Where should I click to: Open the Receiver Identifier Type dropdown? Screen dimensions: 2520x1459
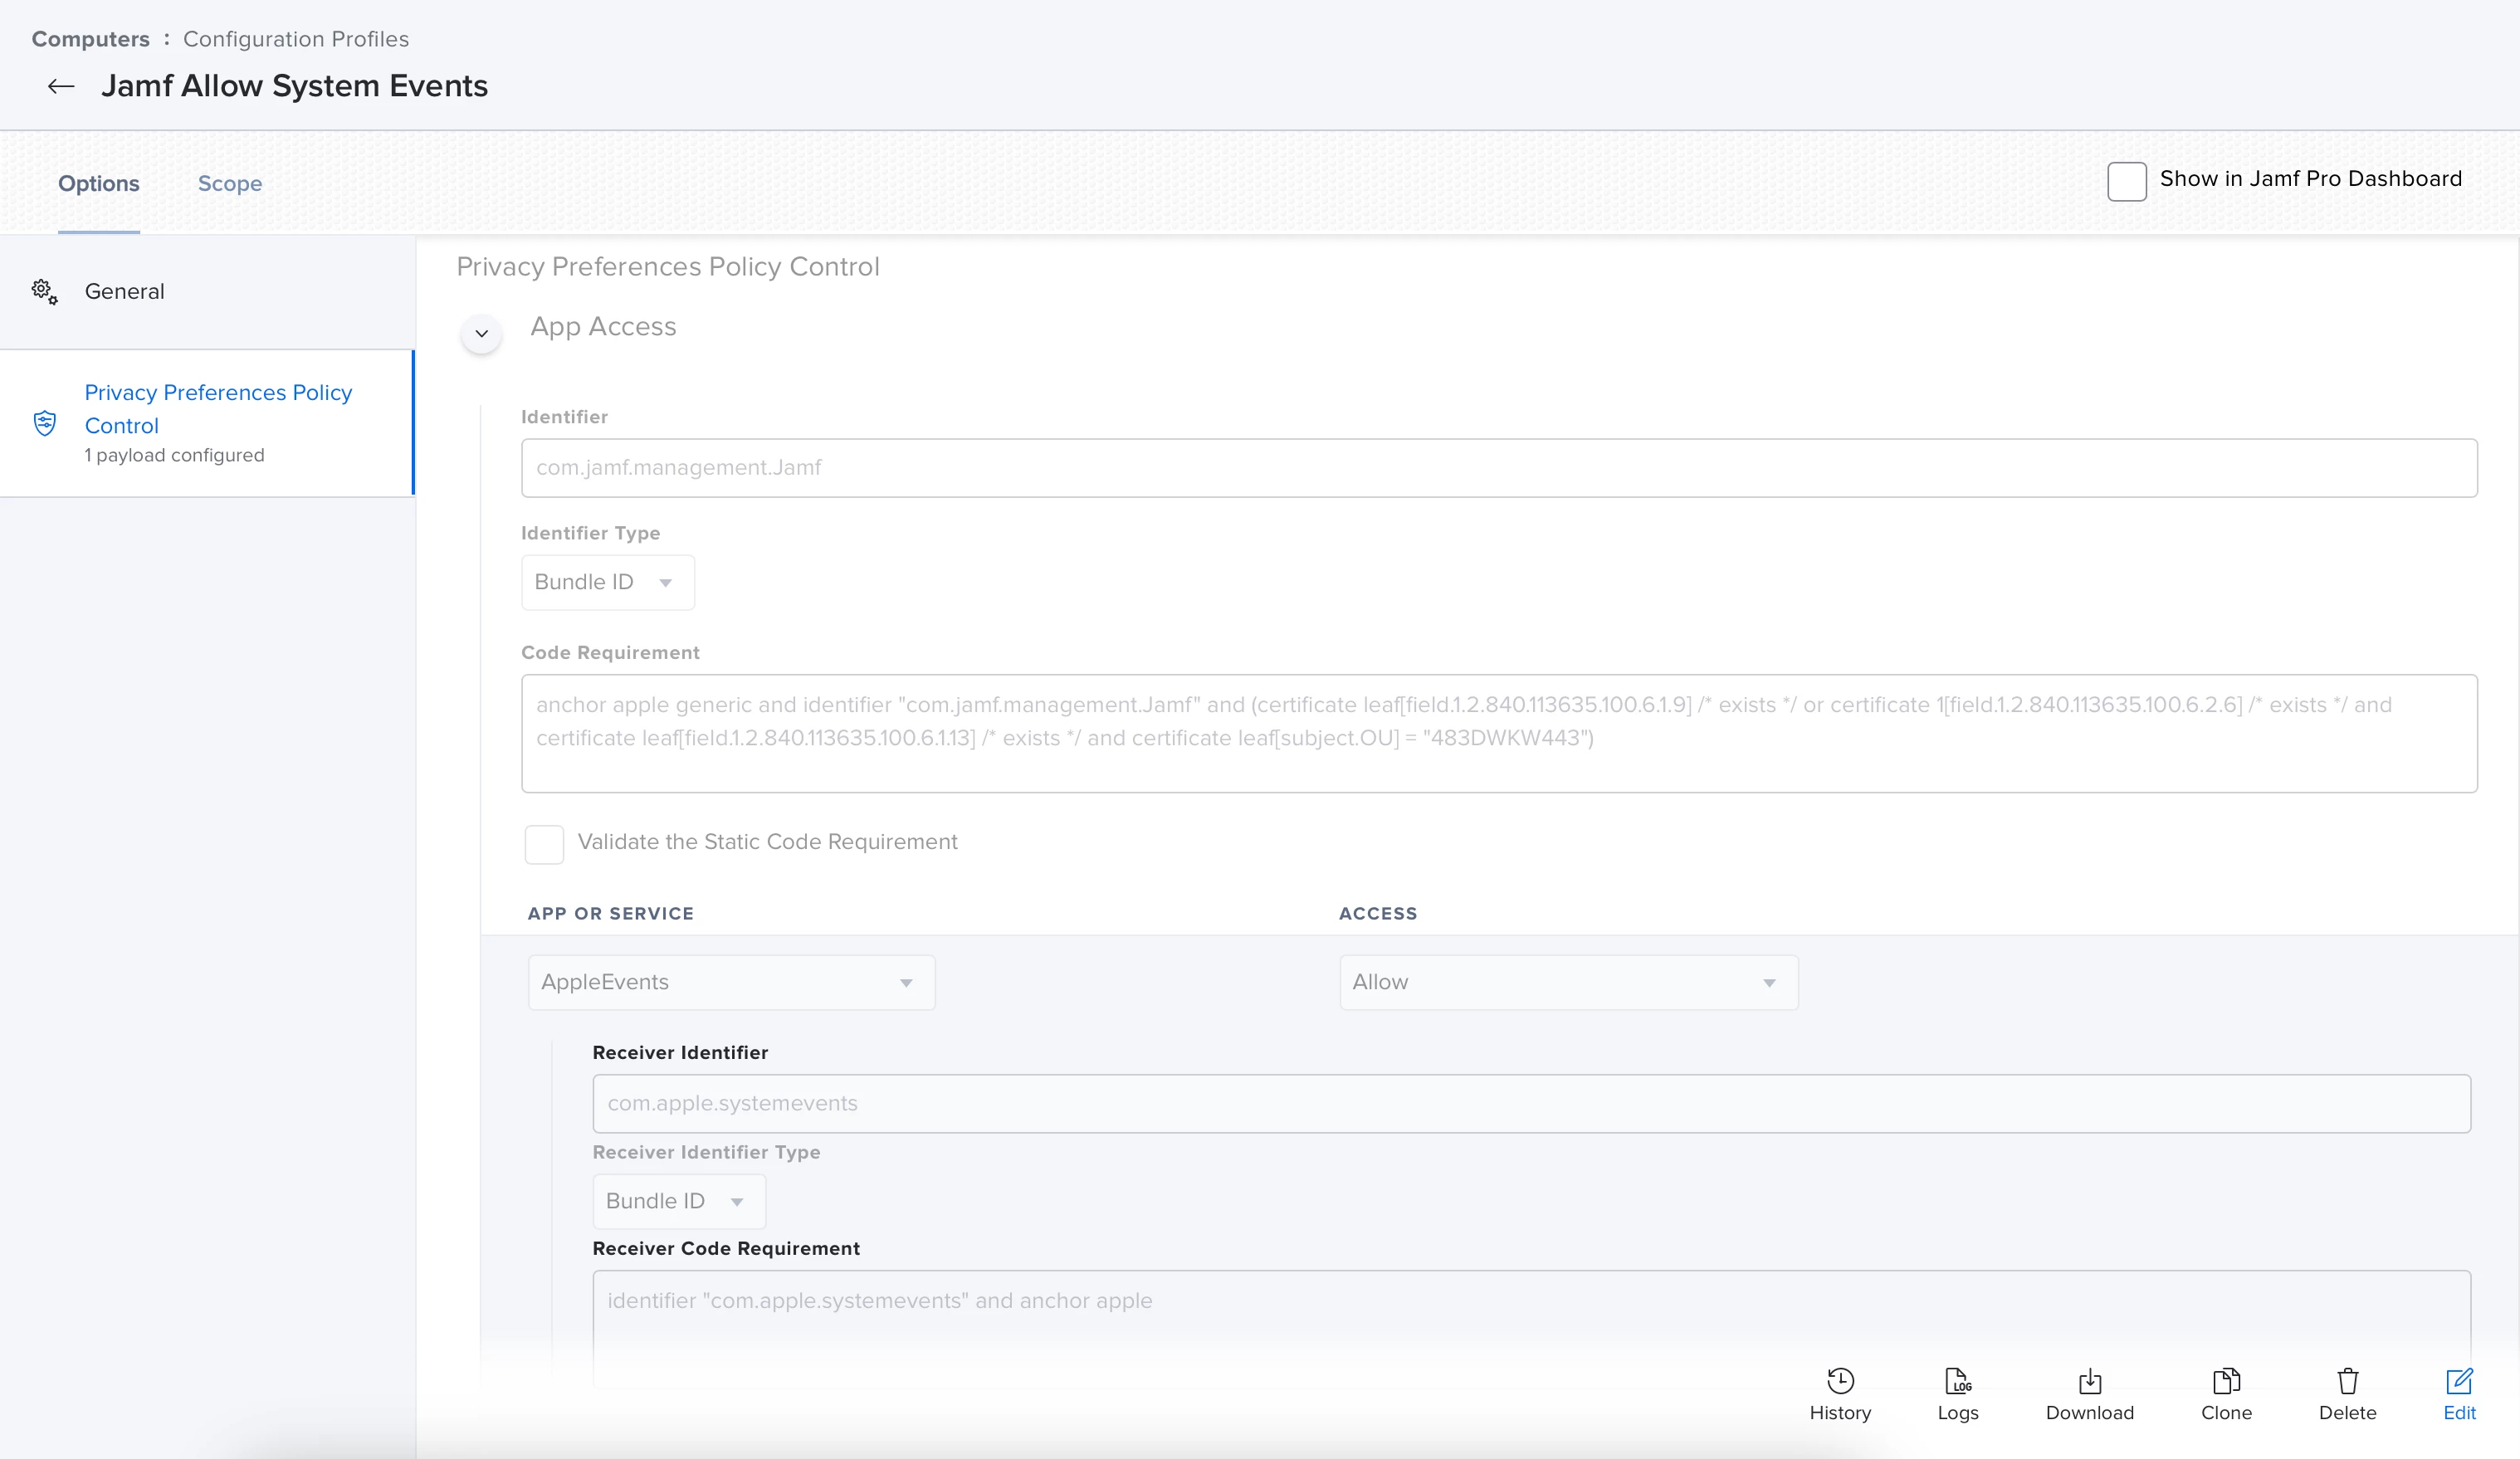[x=679, y=1201]
